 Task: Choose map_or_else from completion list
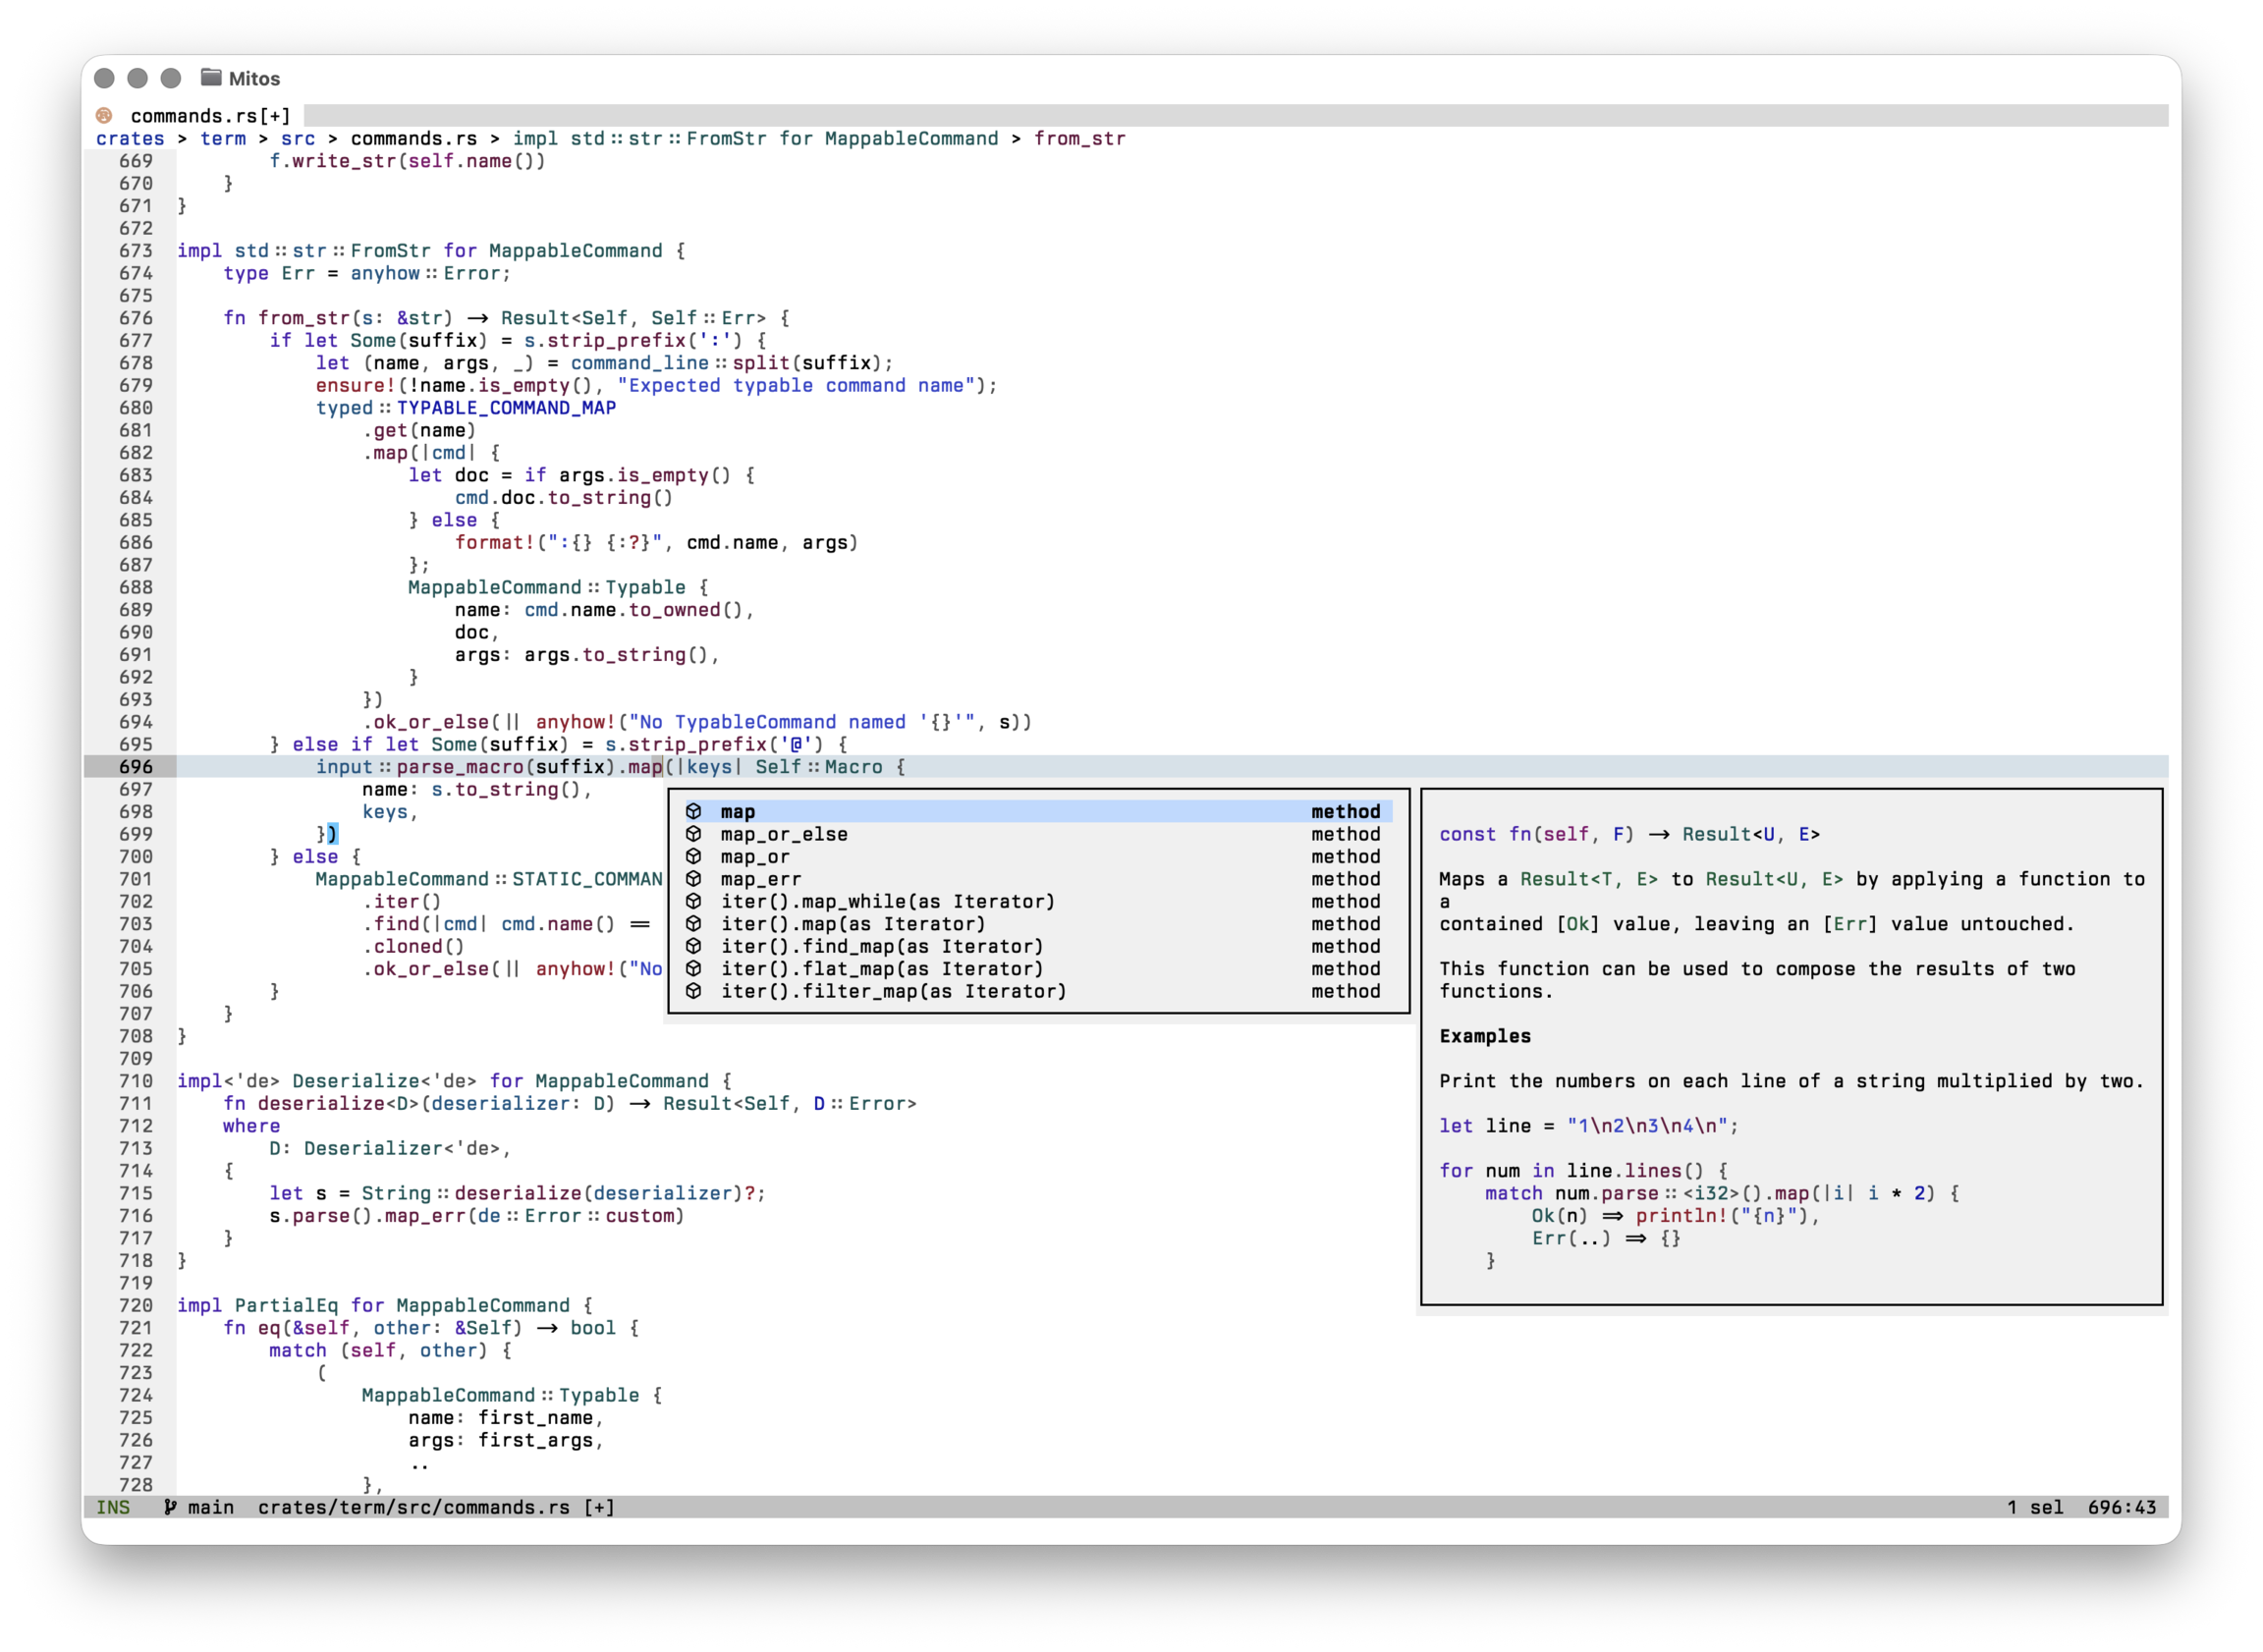[1038, 834]
